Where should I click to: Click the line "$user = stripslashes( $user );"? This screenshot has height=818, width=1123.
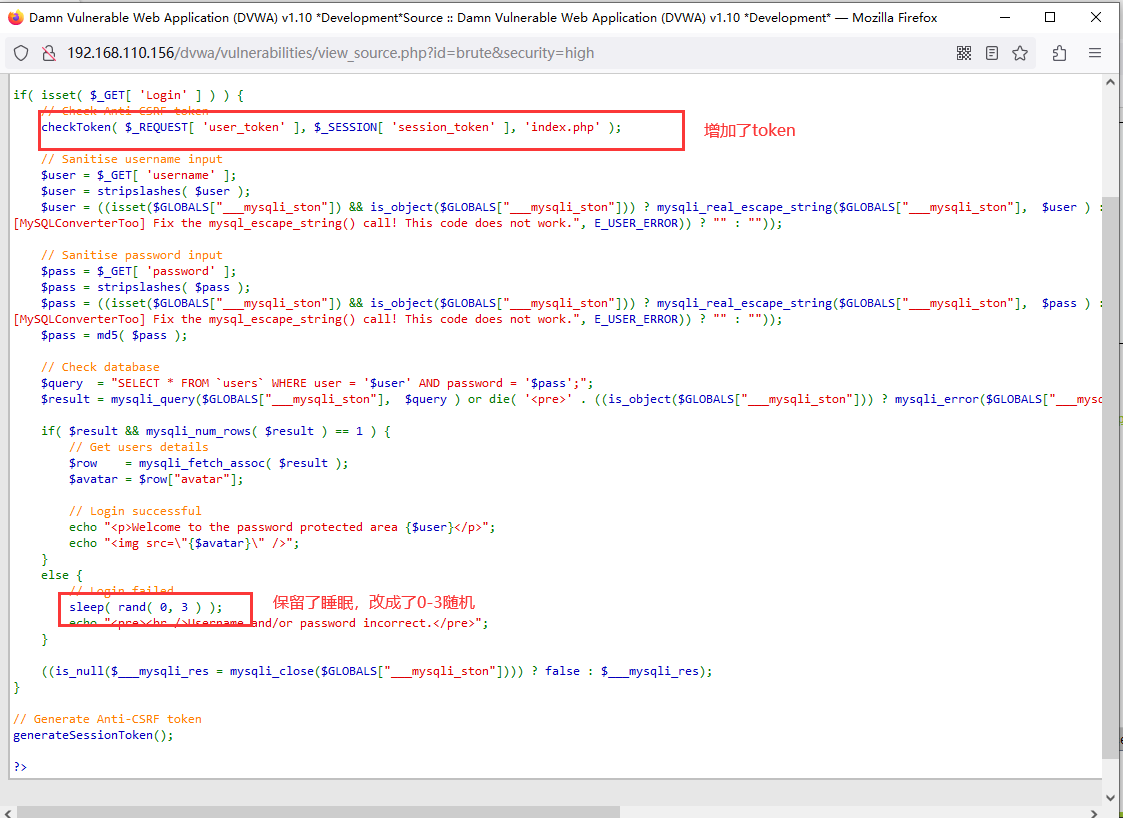click(146, 191)
